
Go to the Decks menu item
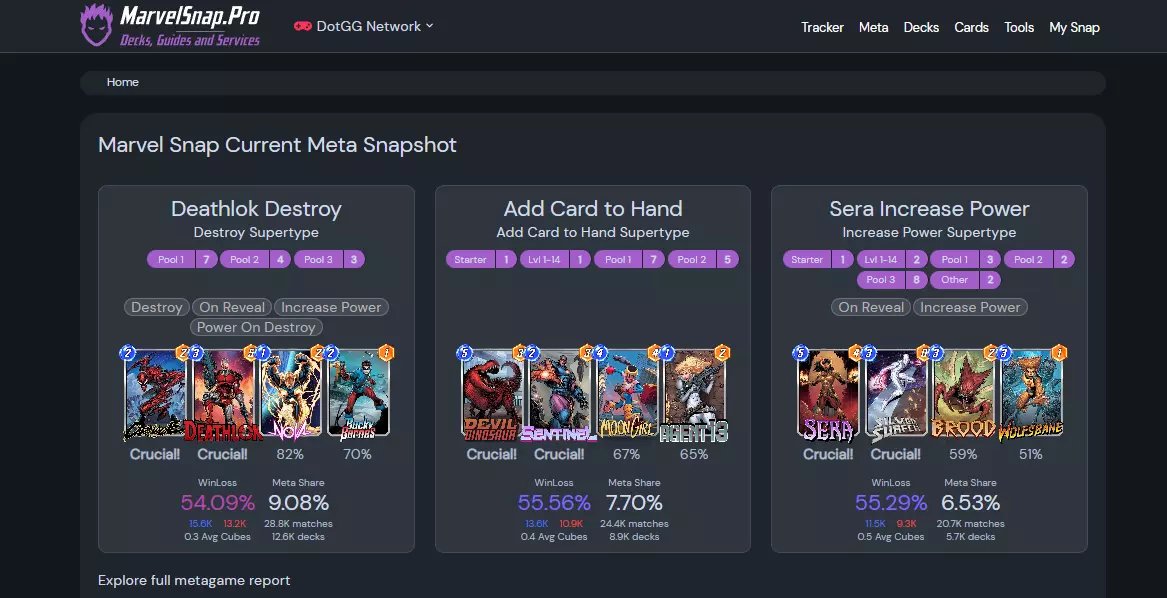pyautogui.click(x=921, y=27)
